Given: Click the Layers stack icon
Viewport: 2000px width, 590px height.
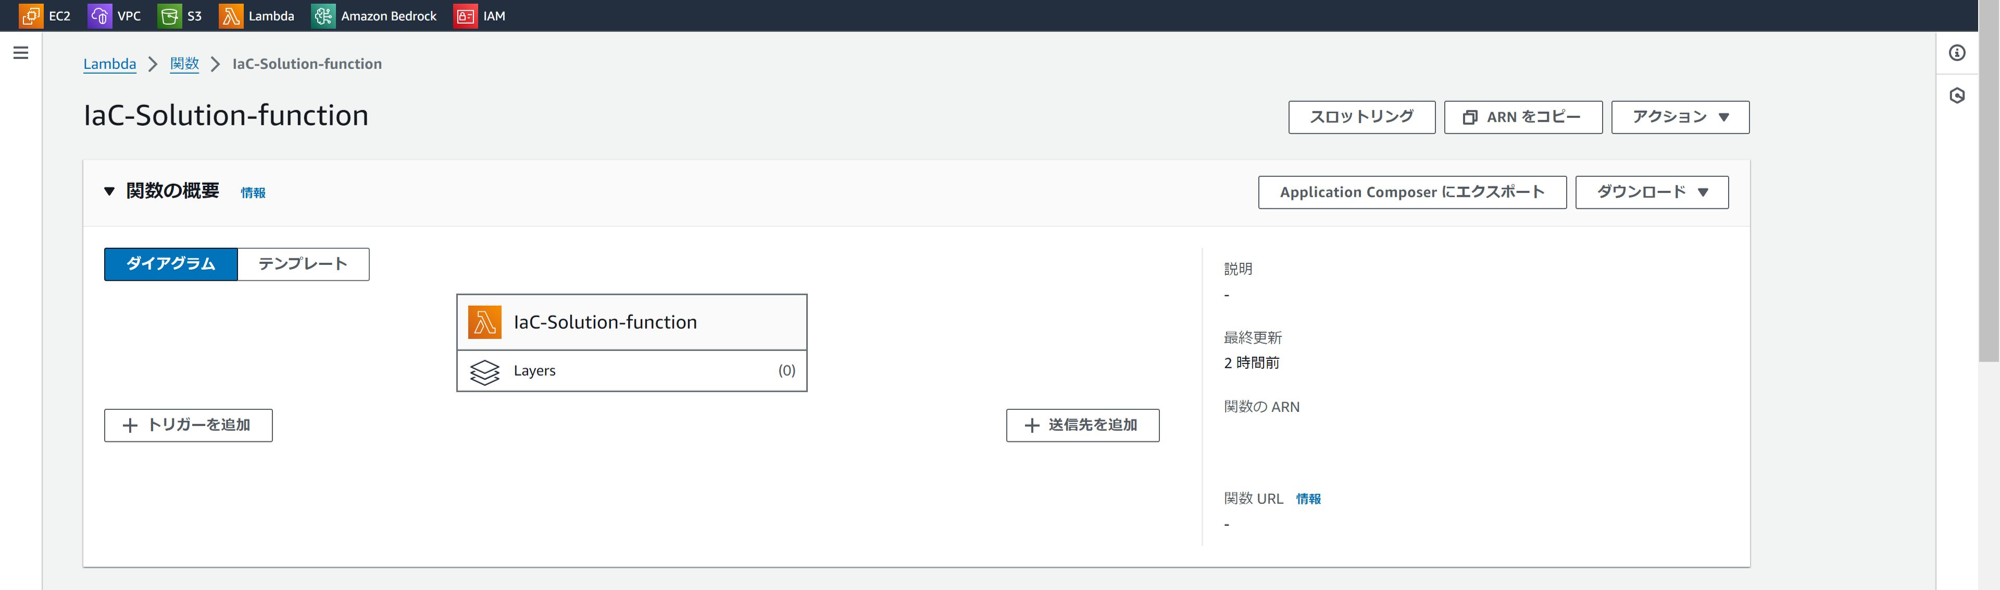Looking at the screenshot, I should [x=485, y=371].
